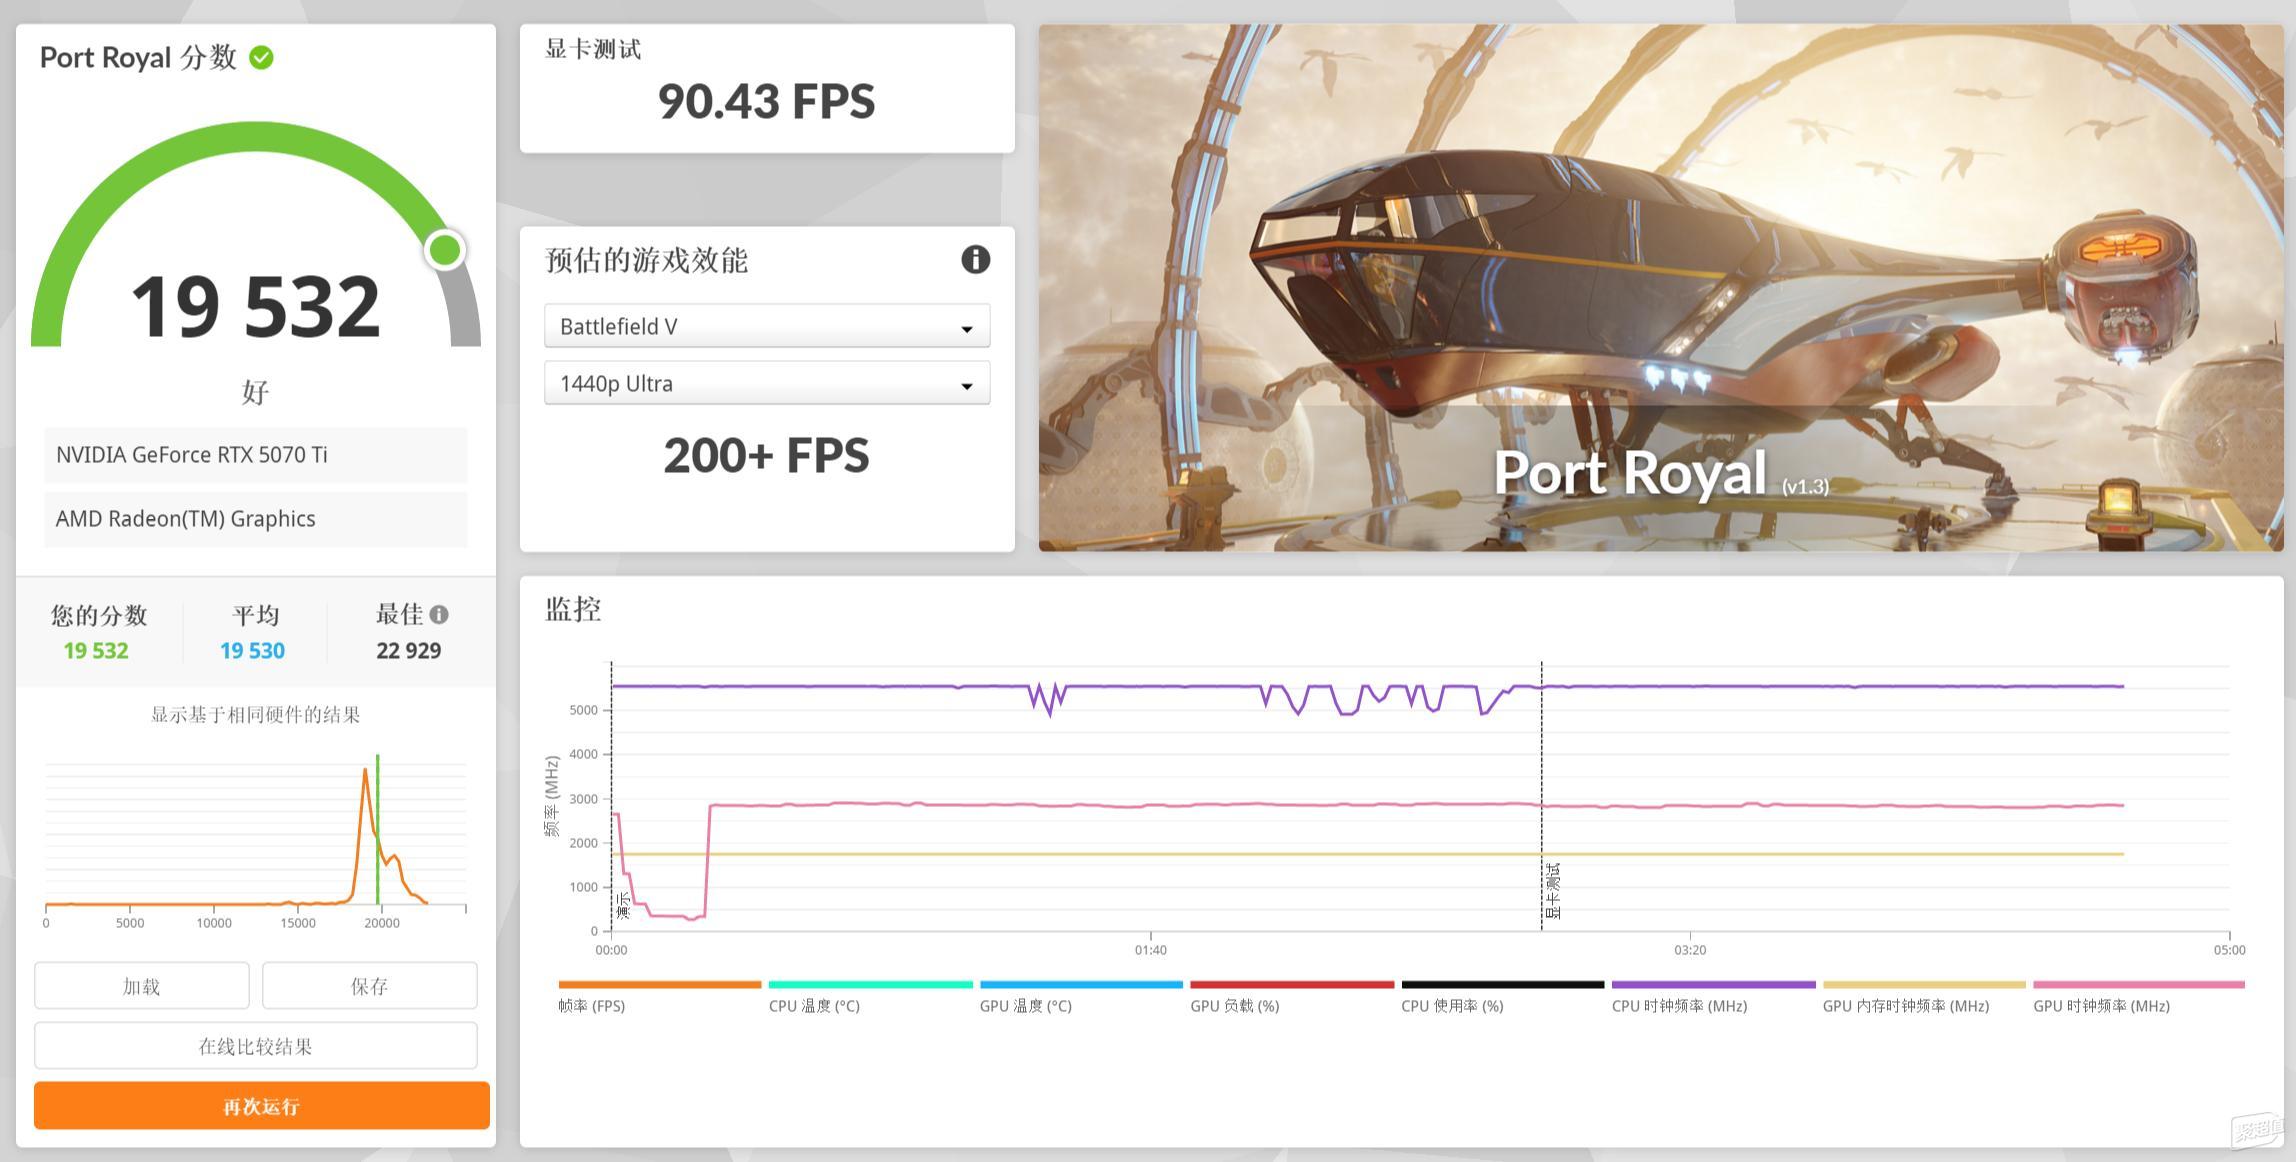Click the 保存 button to save results
The height and width of the screenshot is (1162, 2296).
coord(369,985)
